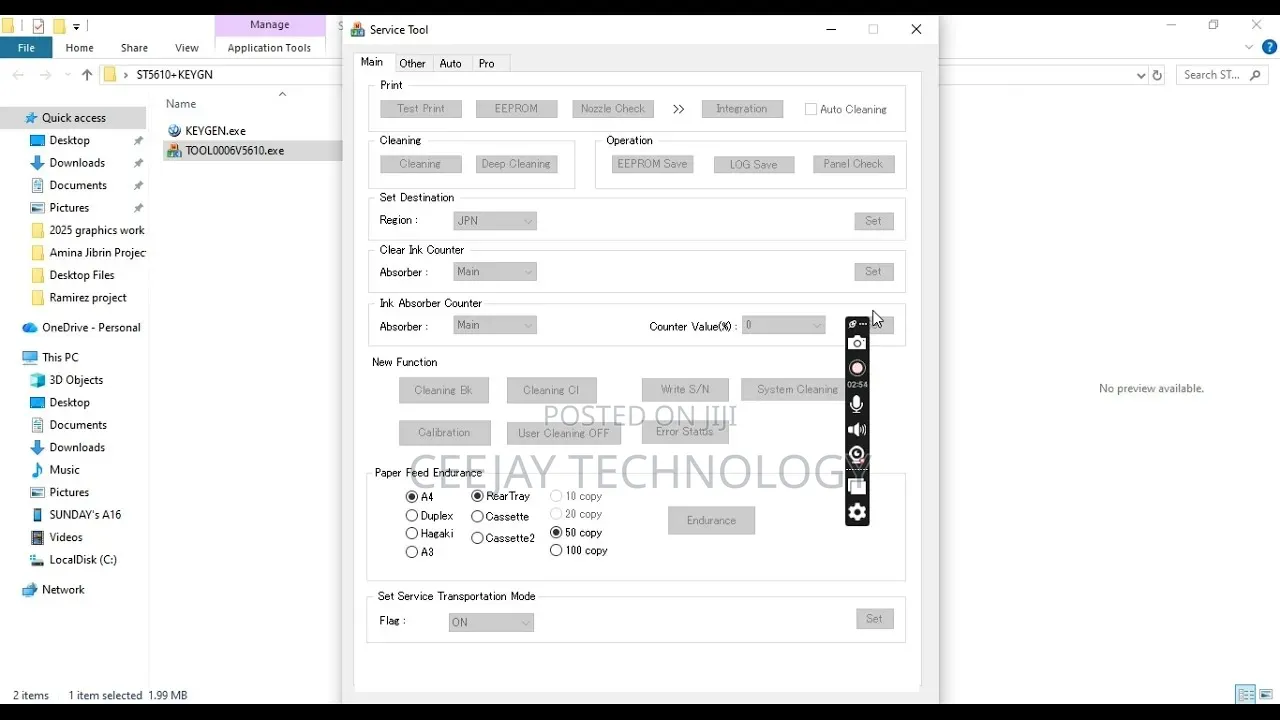Viewport: 1280px width, 720px height.
Task: Click the search magnifier icon in File Explorer
Action: tap(1254, 75)
